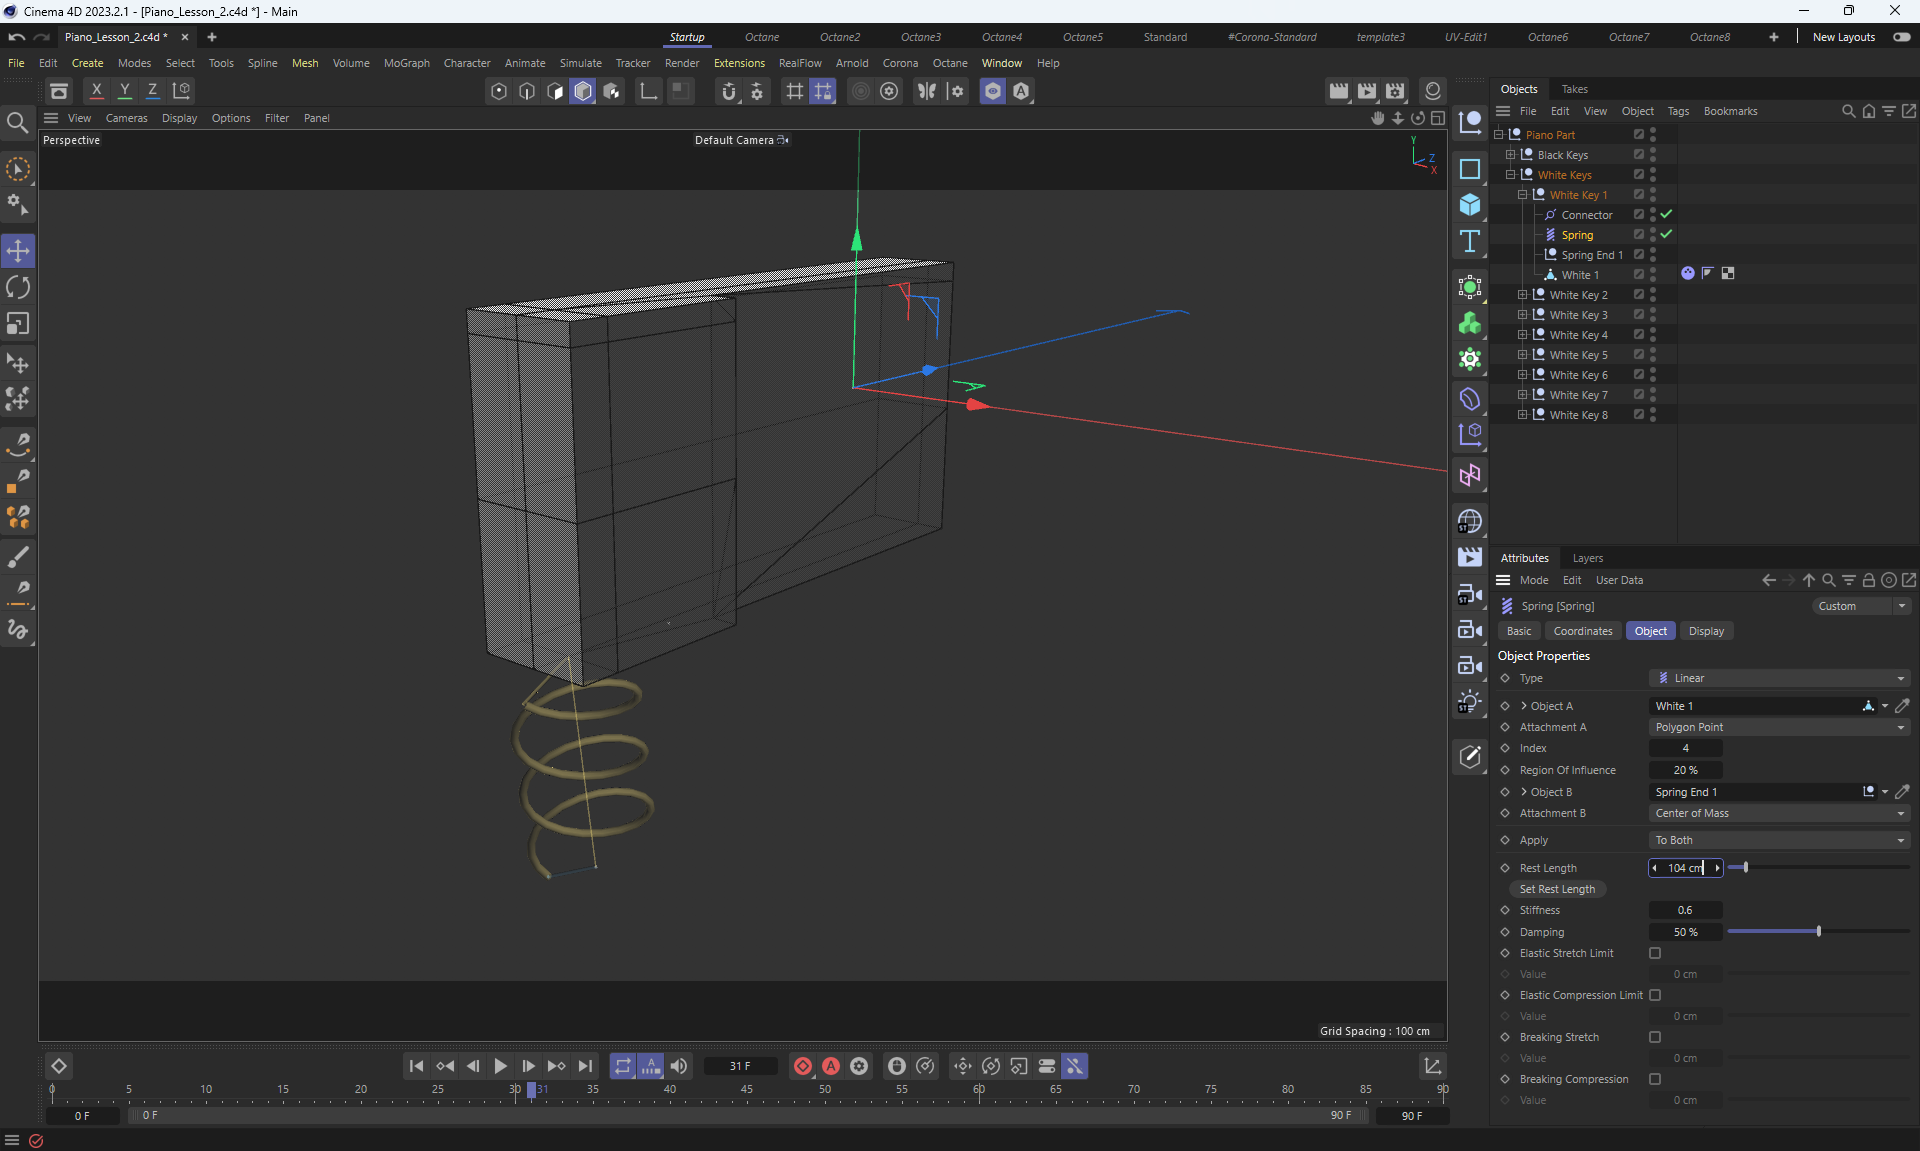Select the Scale tool in left toolbar
The height and width of the screenshot is (1151, 1920).
tap(18, 324)
